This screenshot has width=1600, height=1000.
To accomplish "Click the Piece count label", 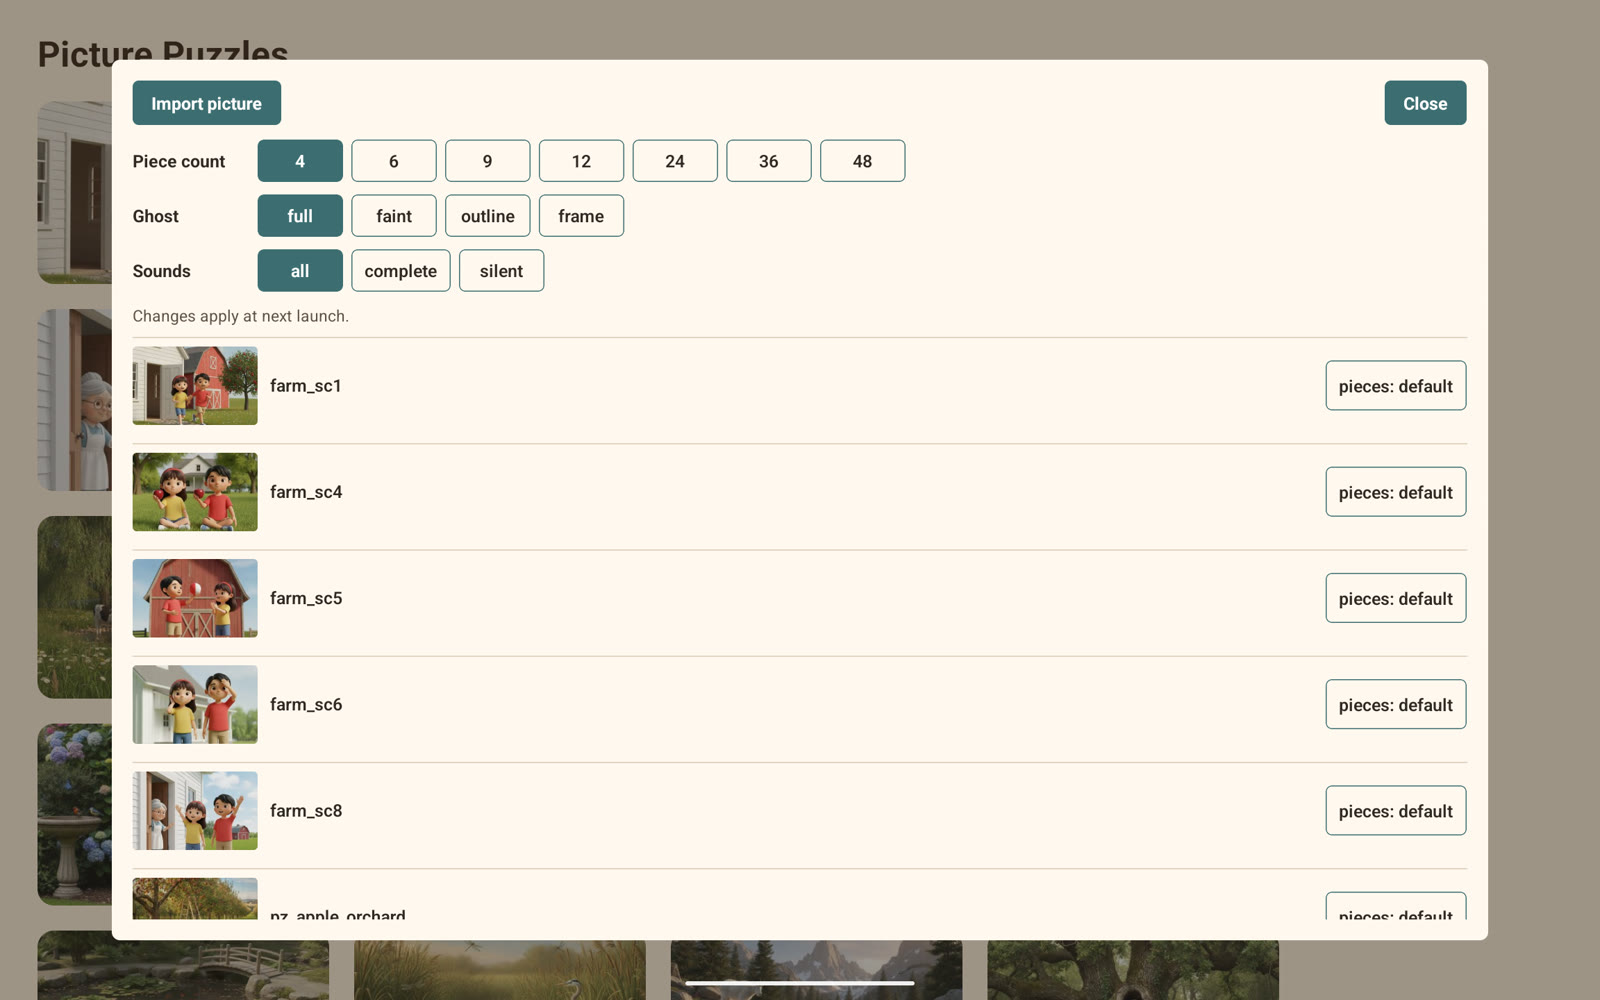I will [179, 161].
